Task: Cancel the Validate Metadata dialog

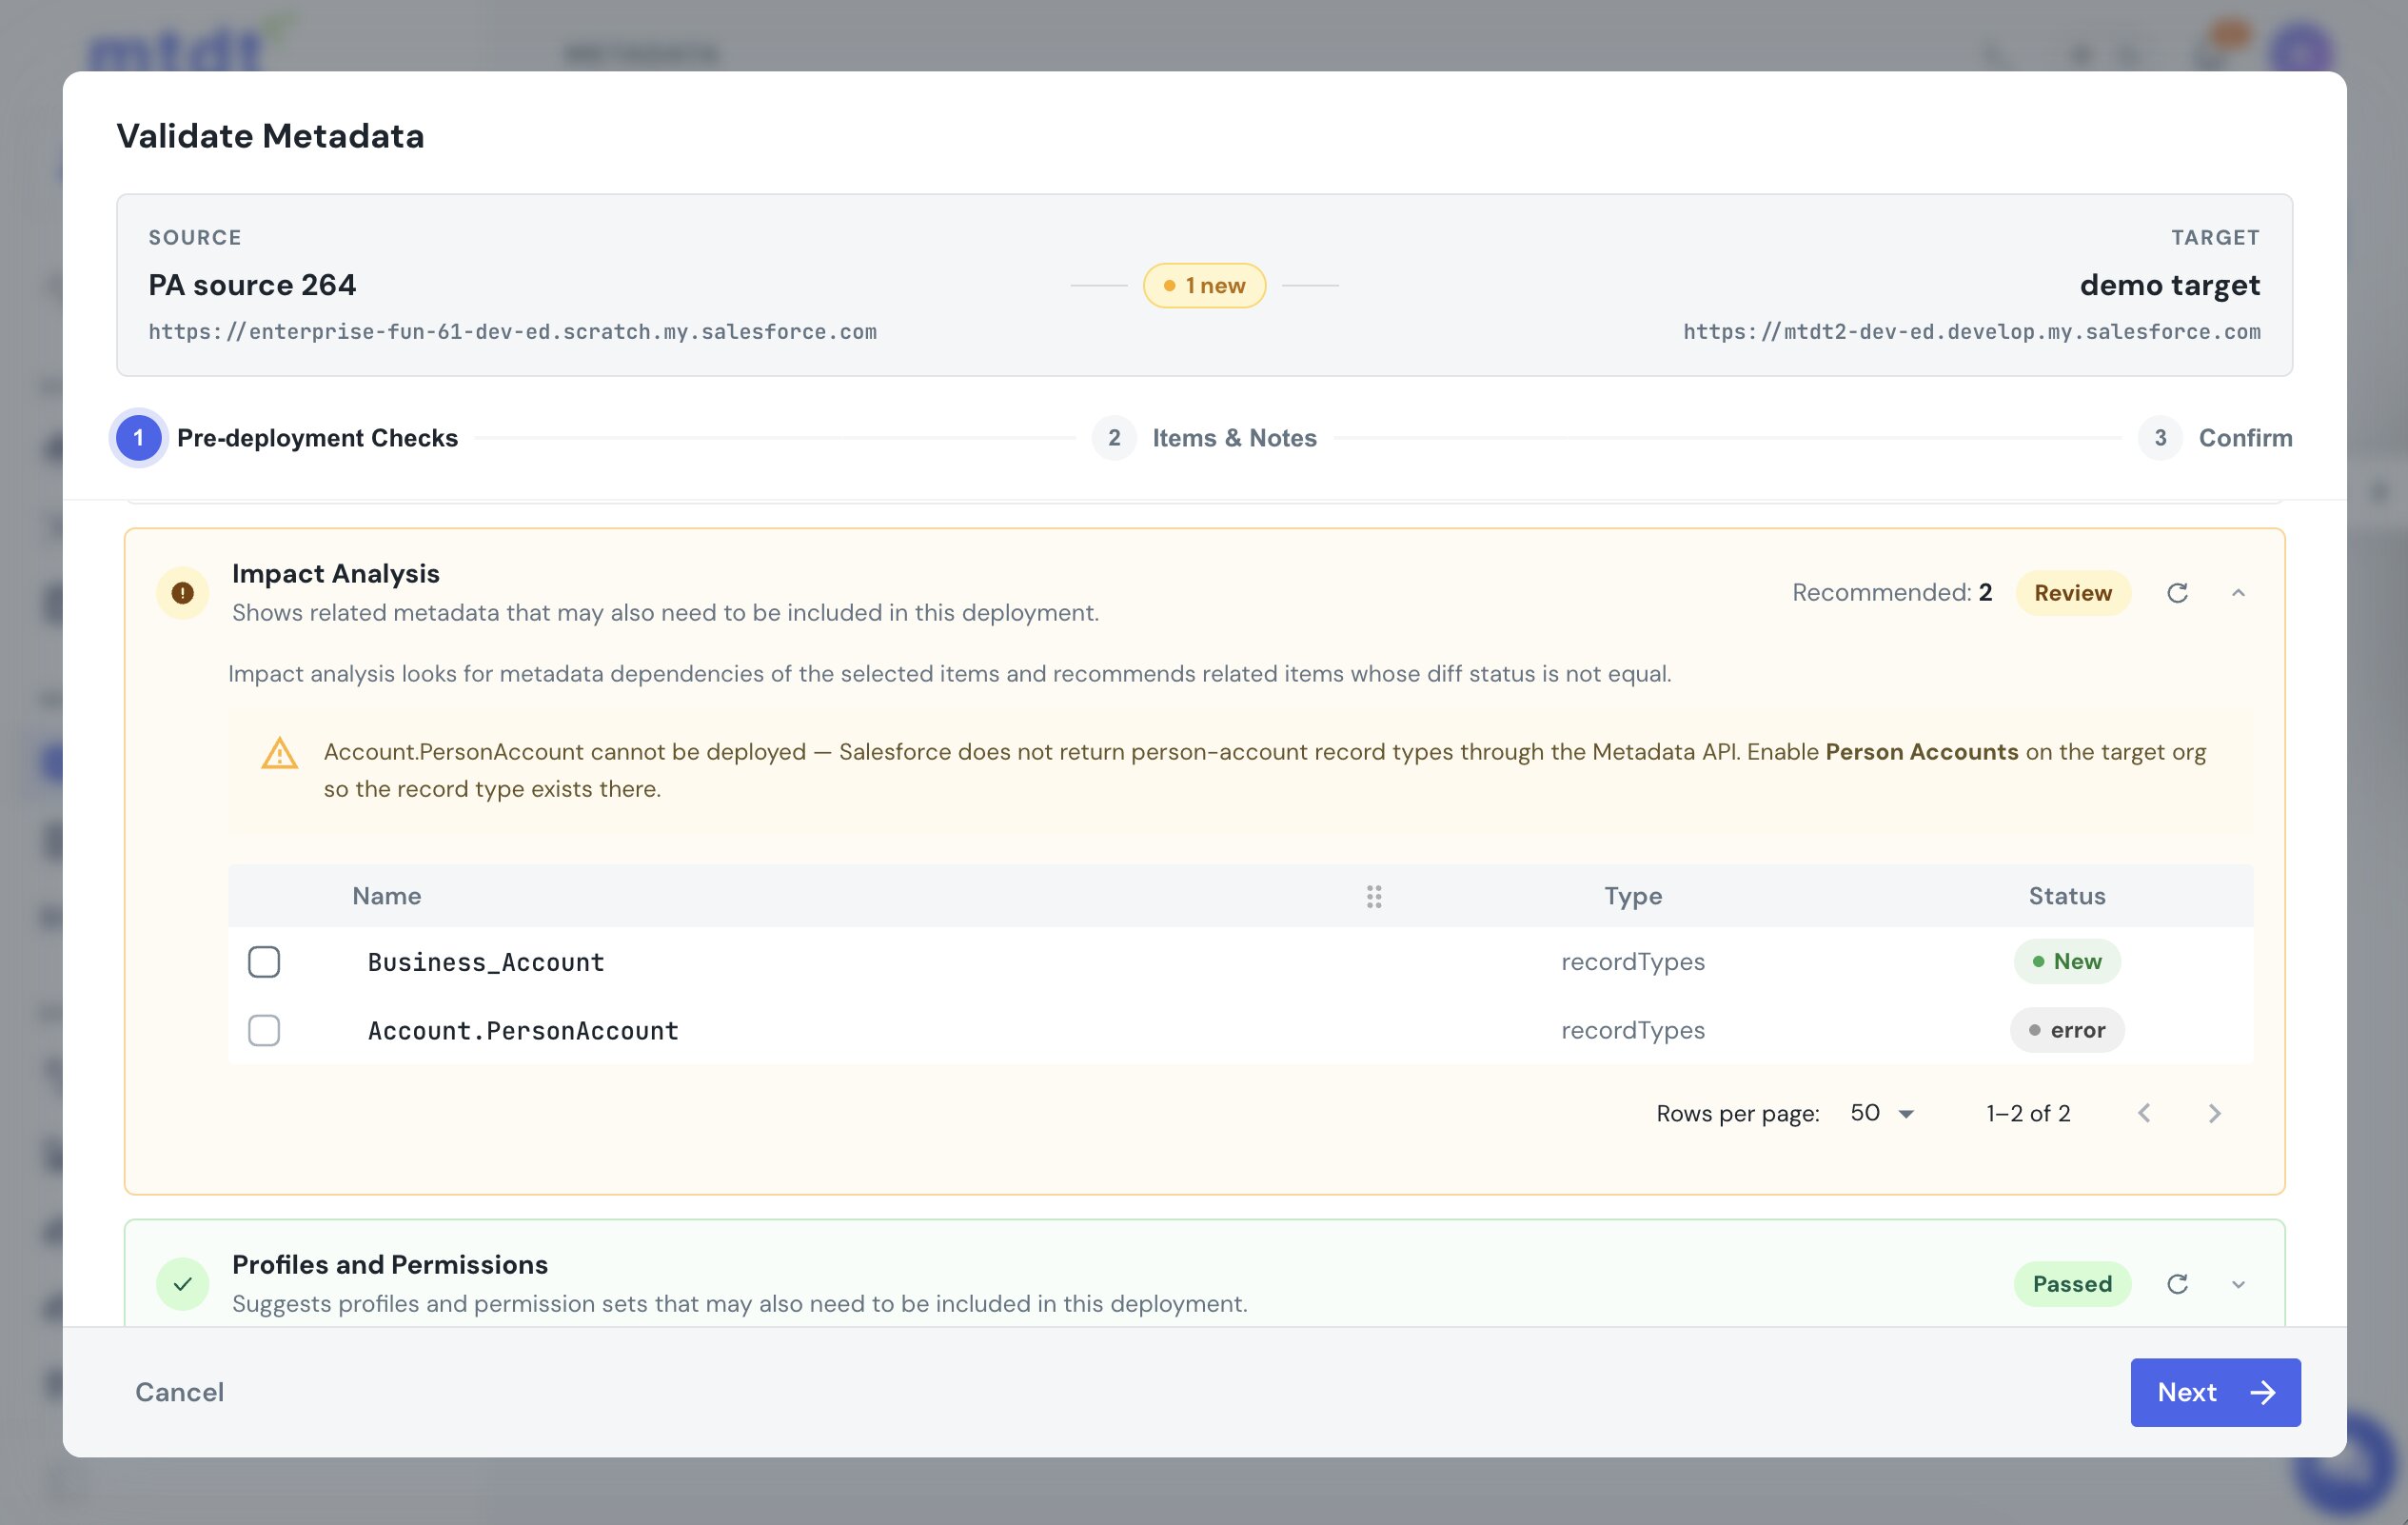Action: (x=180, y=1392)
